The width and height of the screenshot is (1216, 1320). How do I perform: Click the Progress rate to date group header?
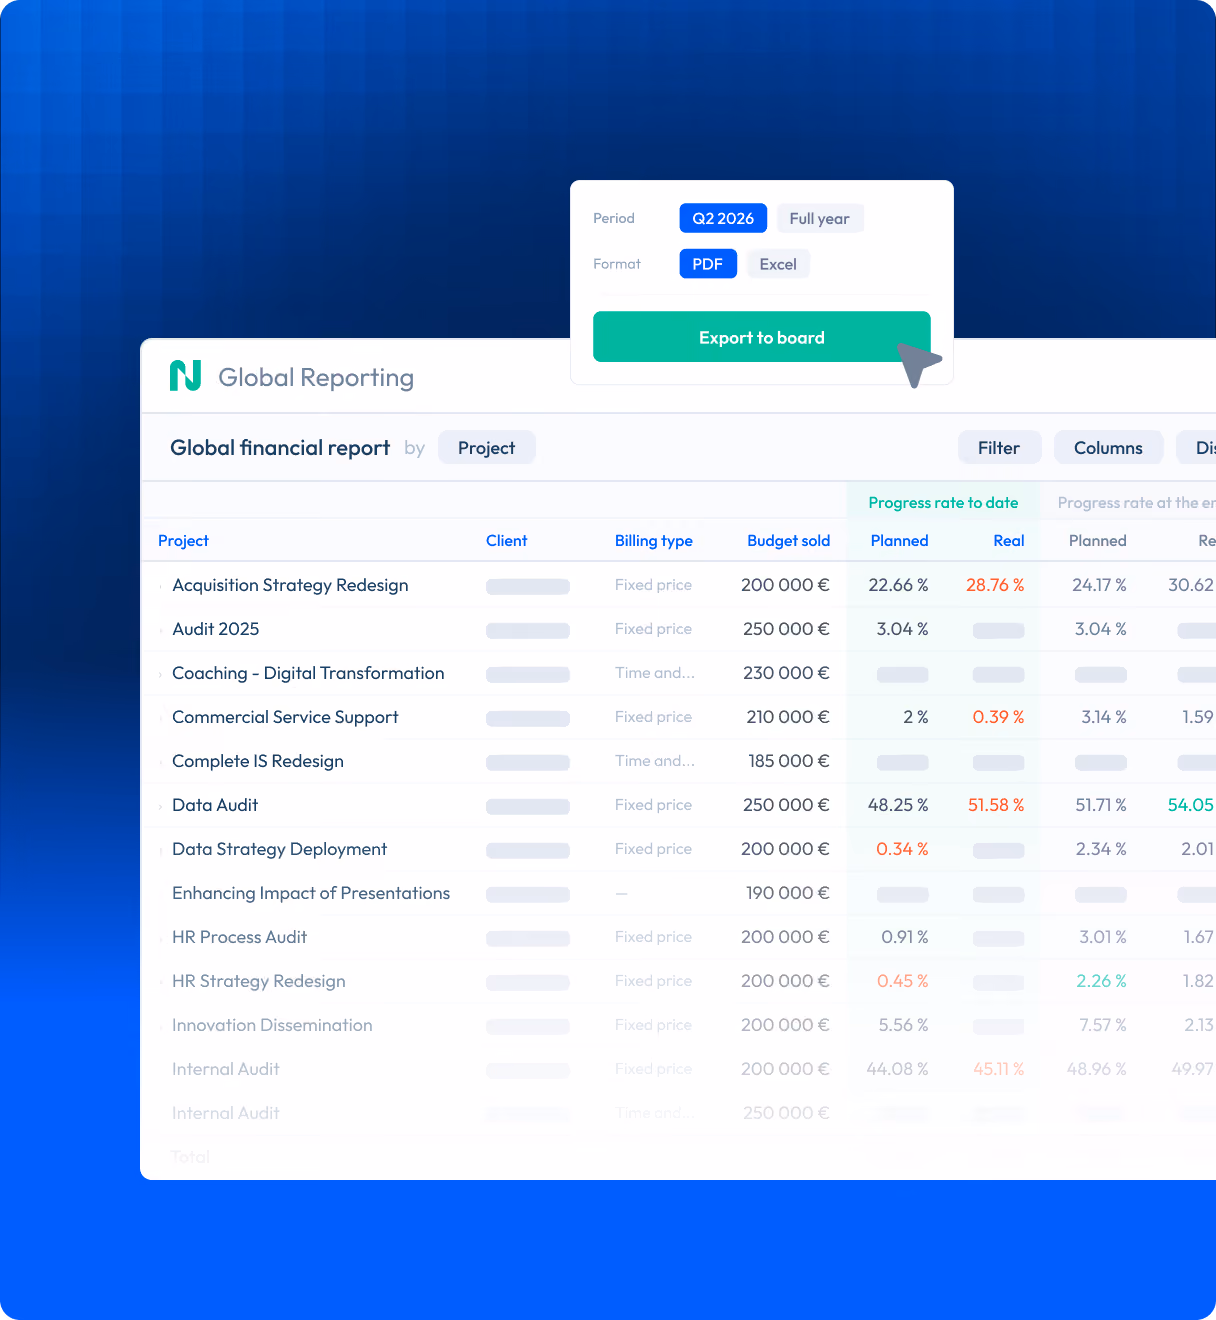[943, 503]
